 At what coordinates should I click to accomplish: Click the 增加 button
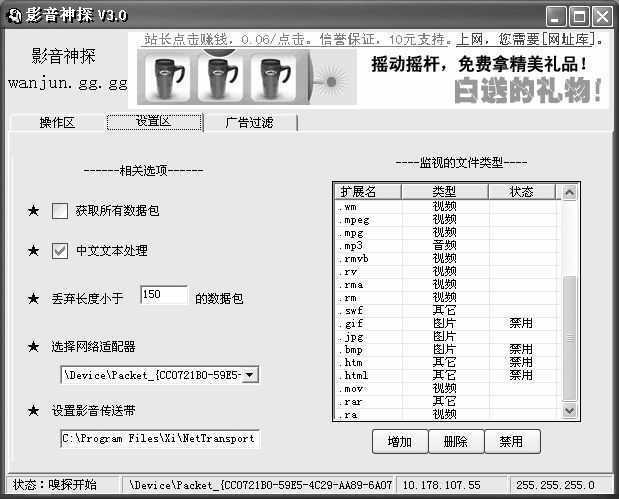pos(399,441)
